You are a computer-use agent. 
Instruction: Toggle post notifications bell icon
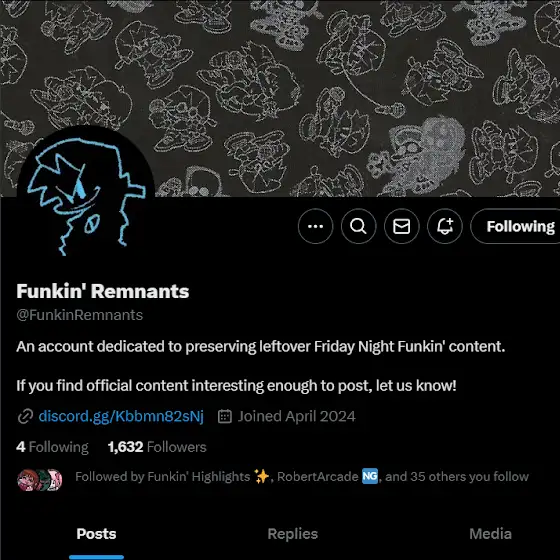point(445,226)
